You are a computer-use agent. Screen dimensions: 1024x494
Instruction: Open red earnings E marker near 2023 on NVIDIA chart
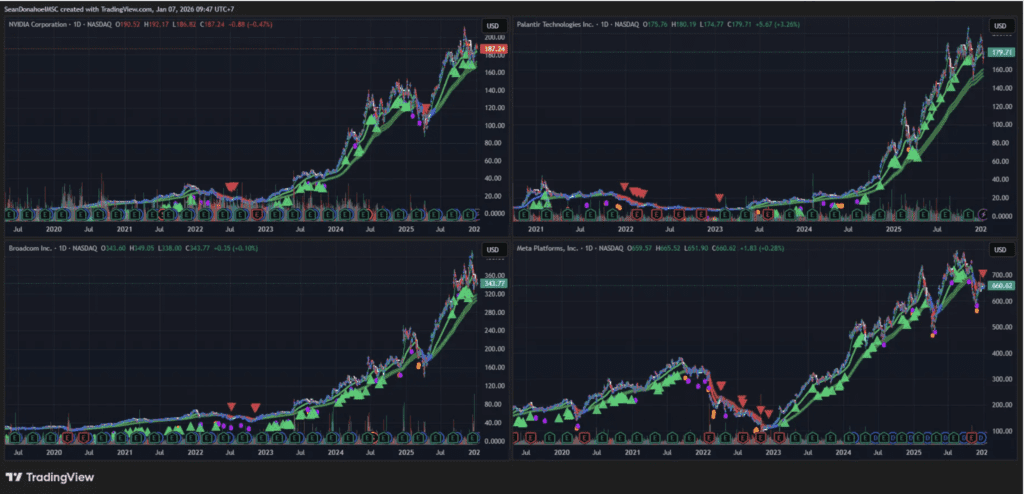click(x=258, y=213)
